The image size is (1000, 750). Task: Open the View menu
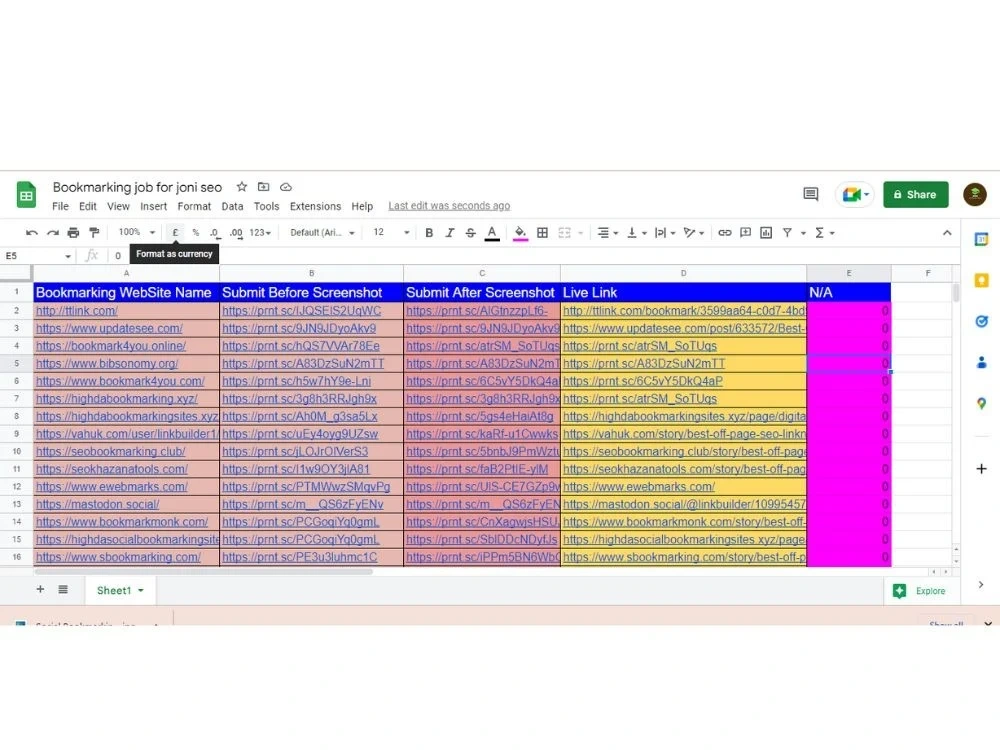[118, 206]
